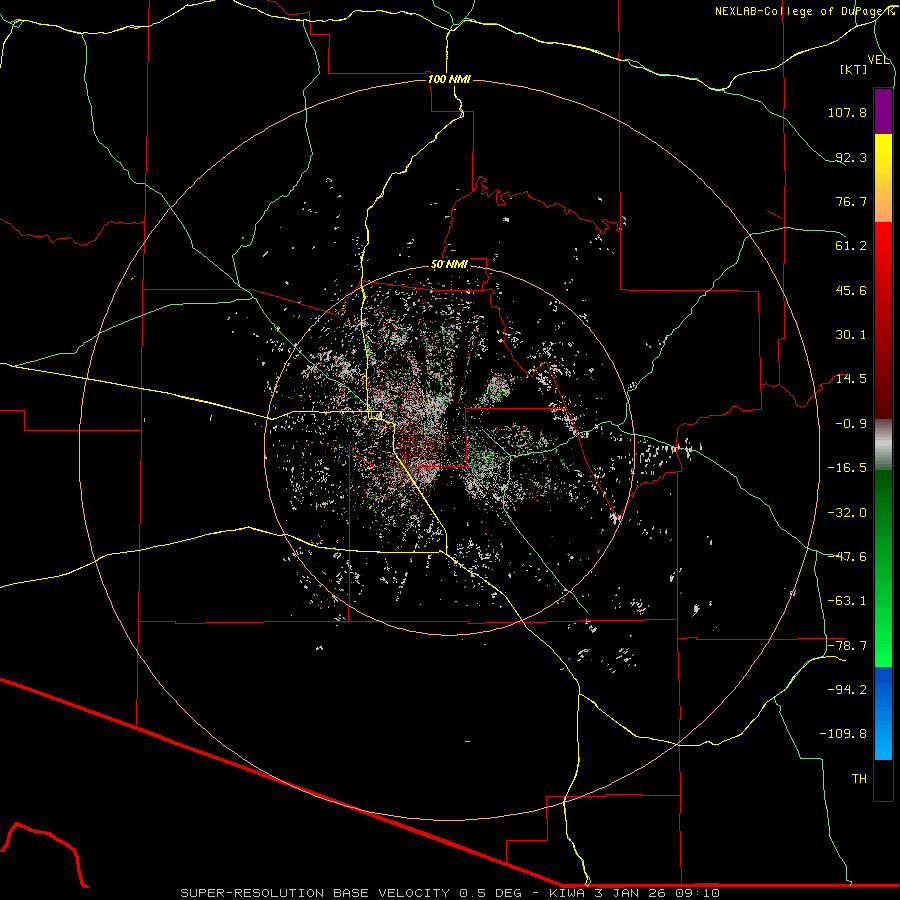Viewport: 900px width, 900px height.
Task: Select the 92.3 legend value
Action: pyautogui.click(x=851, y=157)
